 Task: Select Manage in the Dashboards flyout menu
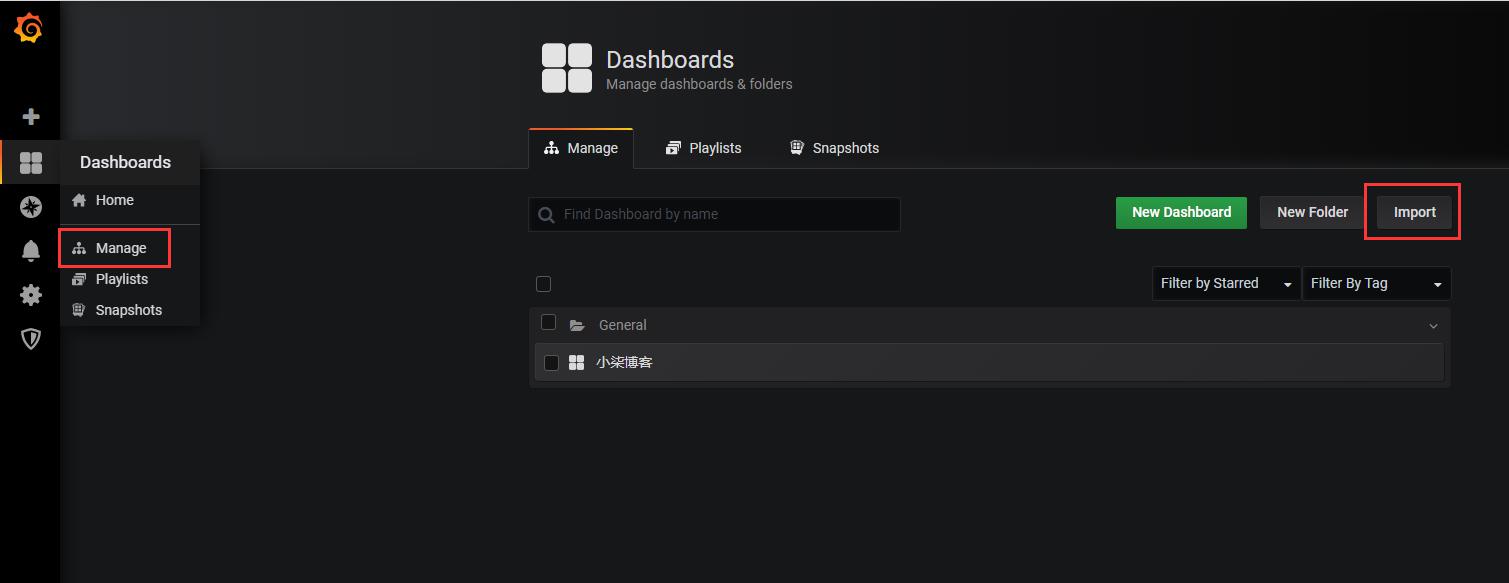(x=121, y=248)
